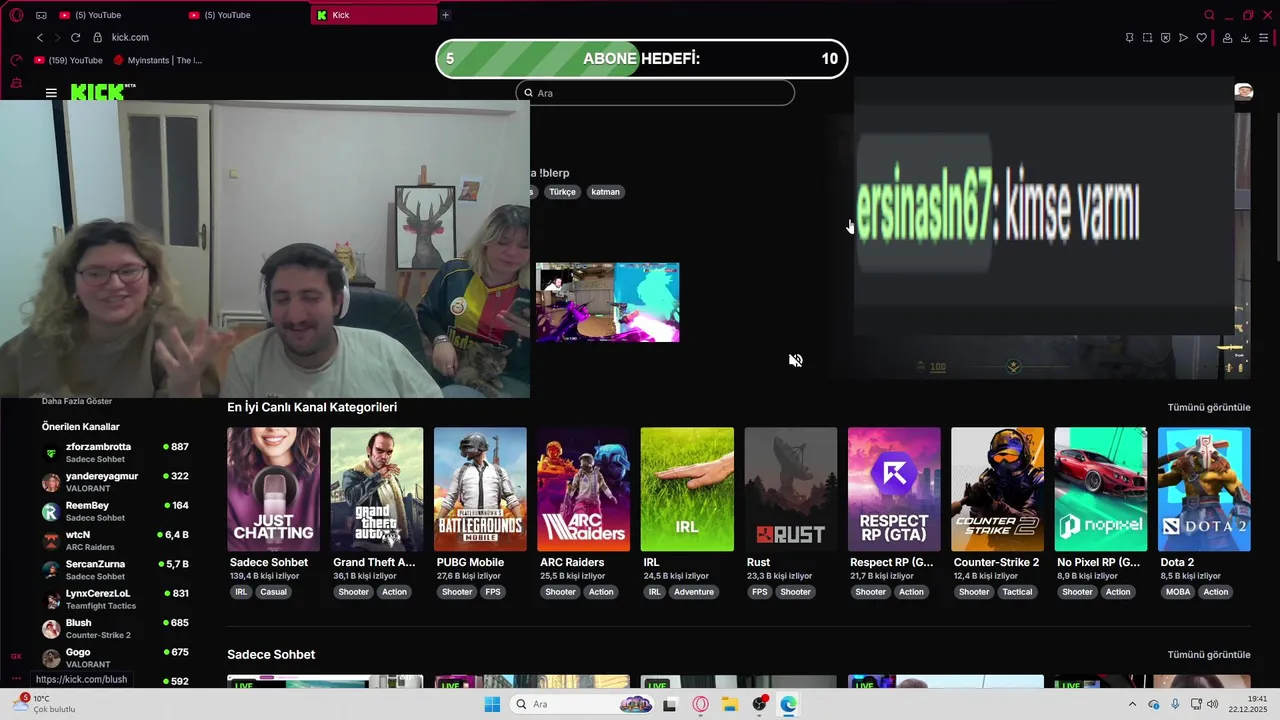Image resolution: width=1280 pixels, height=720 pixels.
Task: Open OBS Studio from the taskbar
Action: coord(759,704)
